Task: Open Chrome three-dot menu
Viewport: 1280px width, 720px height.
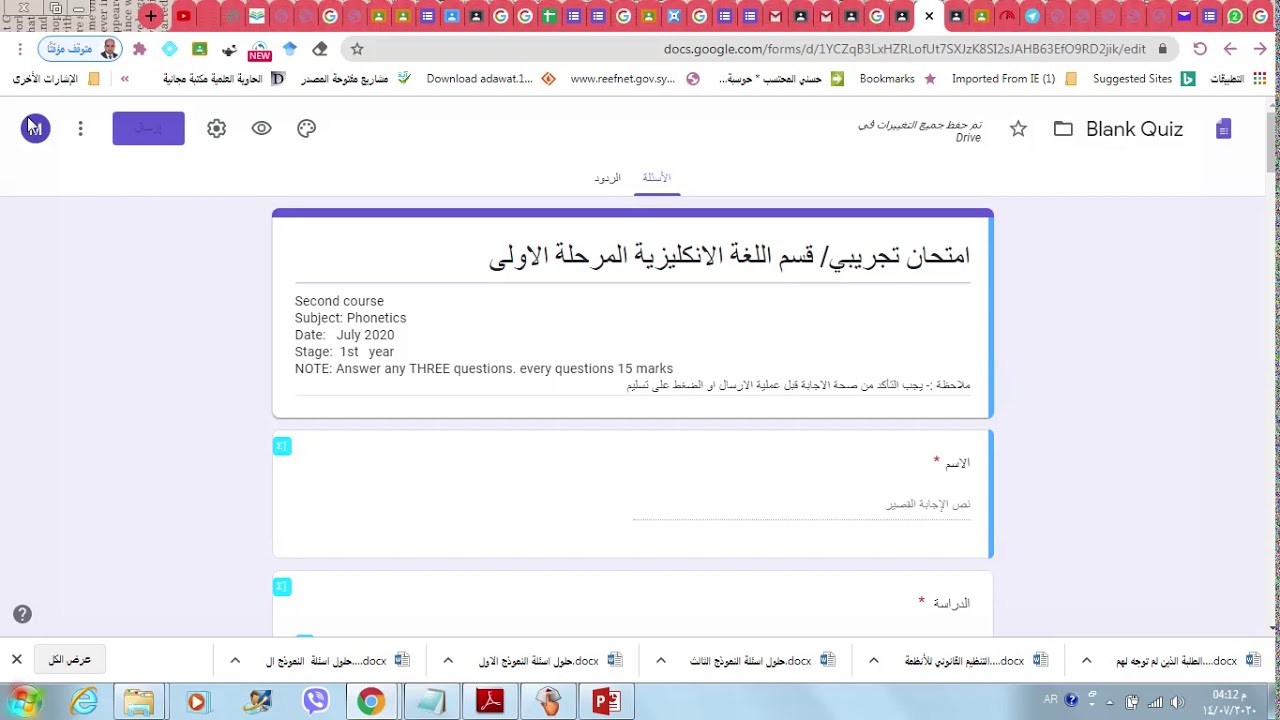Action: click(x=19, y=49)
